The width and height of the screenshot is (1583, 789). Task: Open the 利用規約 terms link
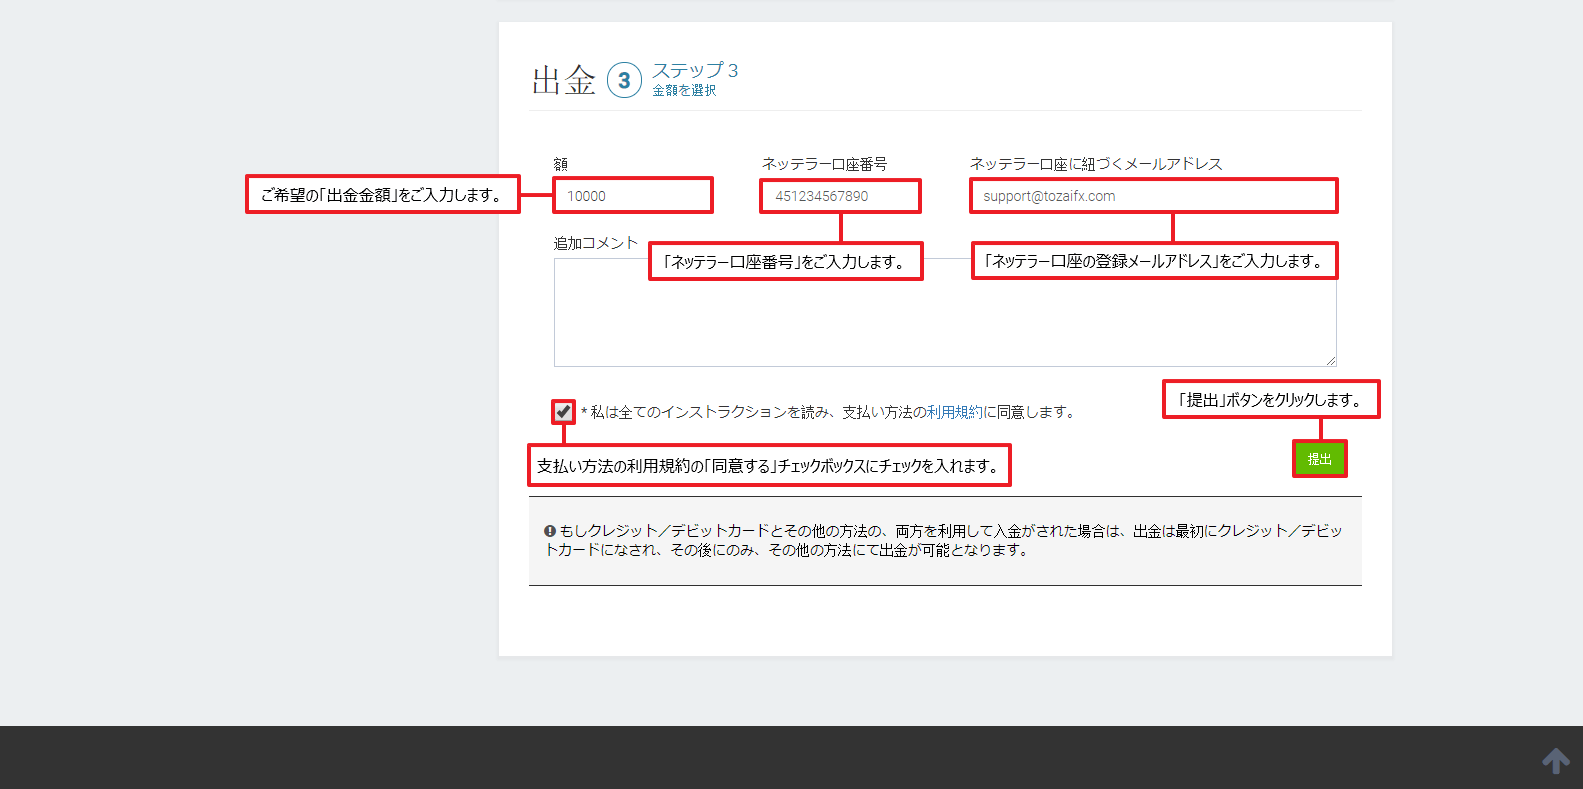(x=955, y=412)
